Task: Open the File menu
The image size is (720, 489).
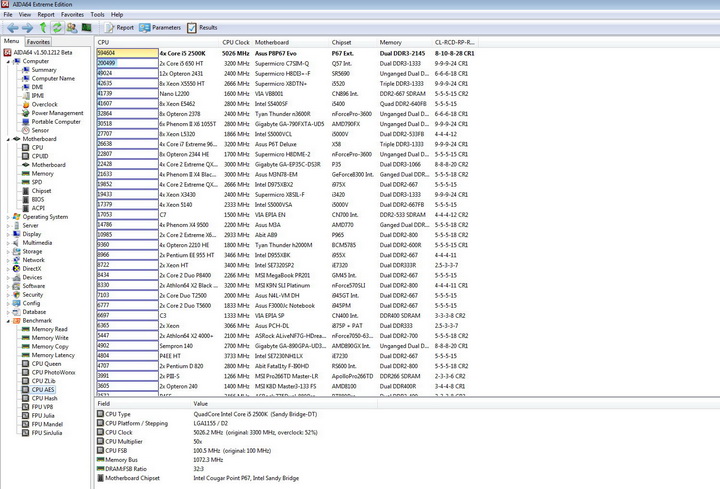Action: click(x=8, y=14)
